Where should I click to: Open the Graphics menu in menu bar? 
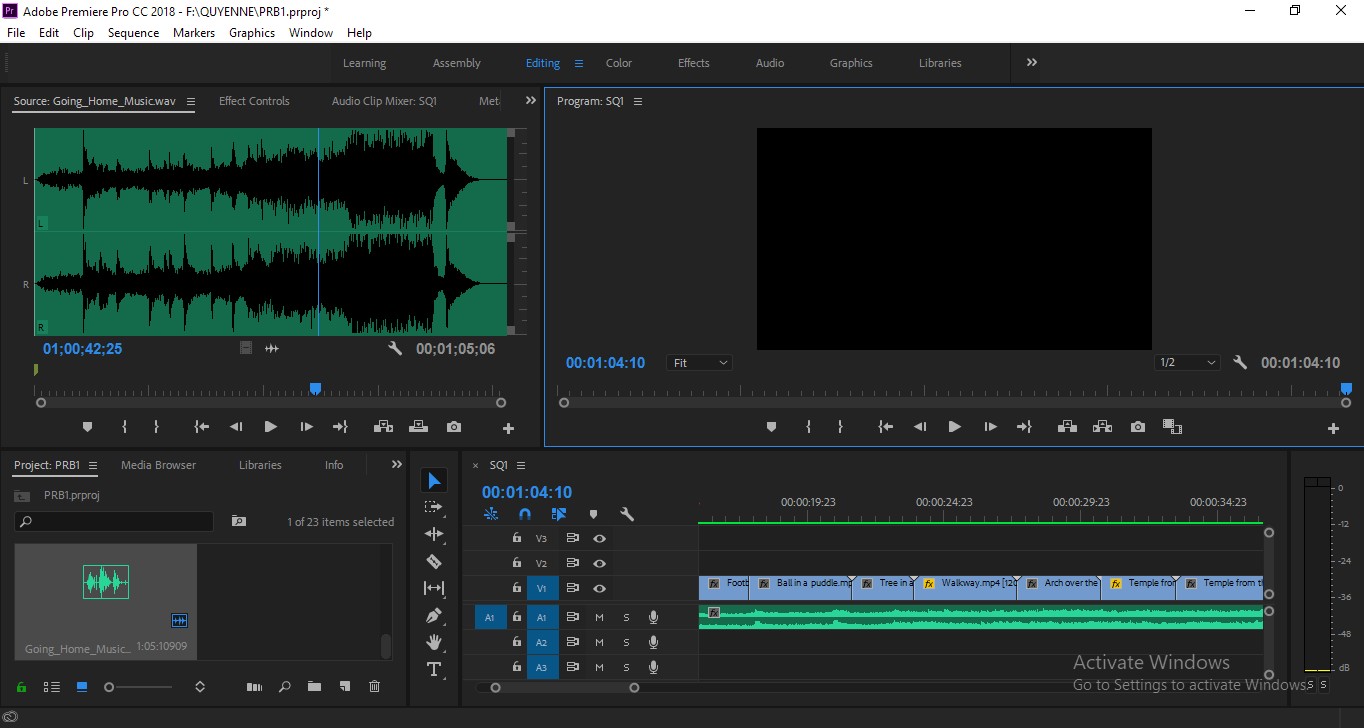pos(252,33)
